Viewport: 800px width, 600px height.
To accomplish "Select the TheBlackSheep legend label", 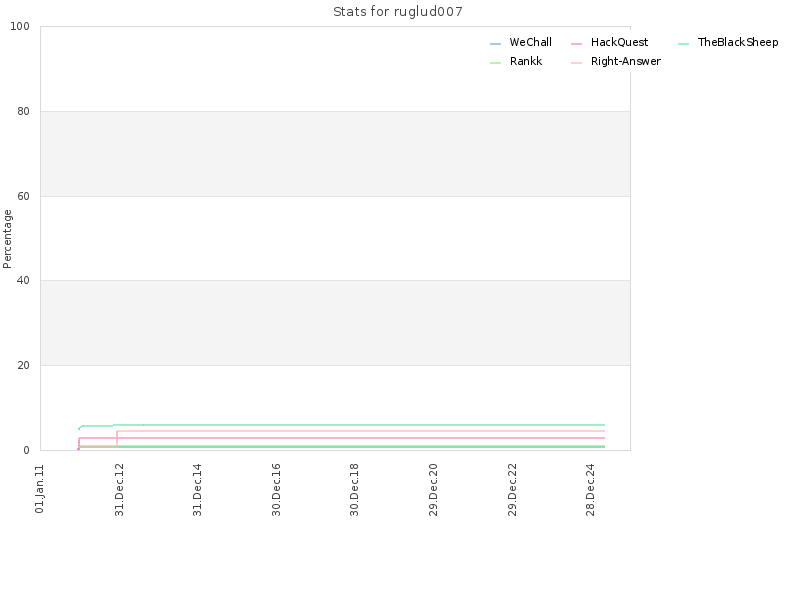I will pos(738,42).
